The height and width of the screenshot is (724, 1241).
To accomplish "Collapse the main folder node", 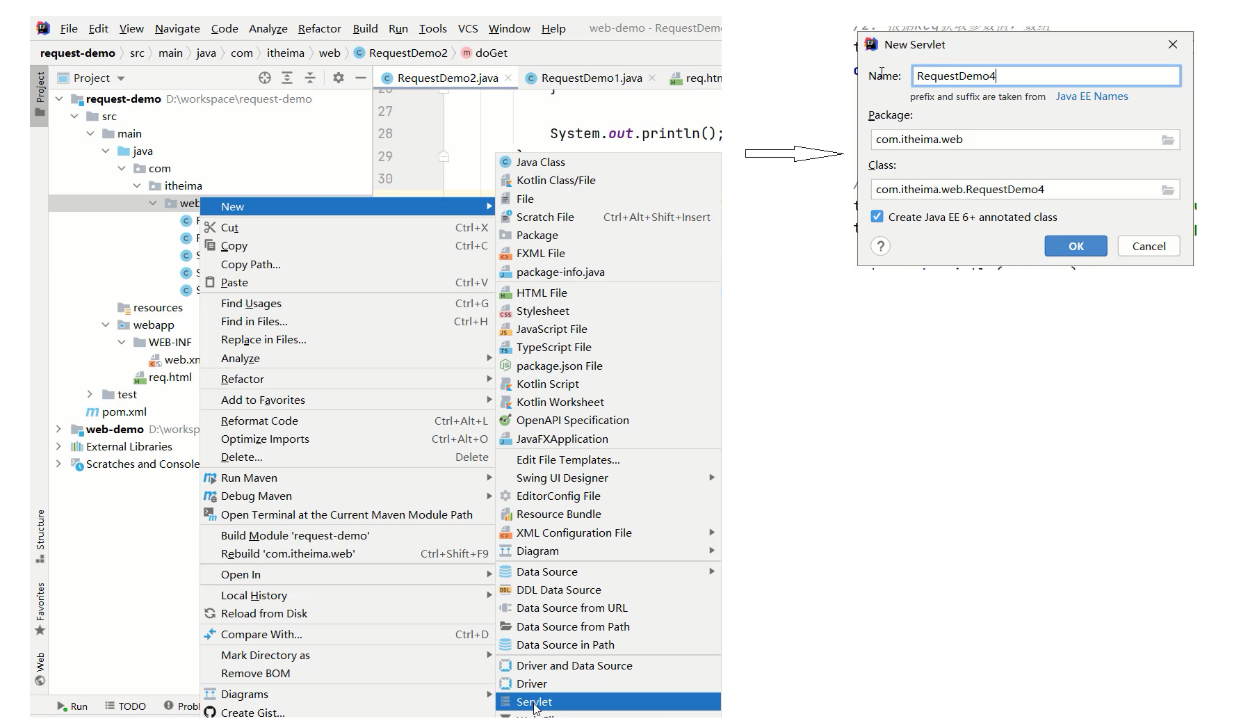I will pyautogui.click(x=91, y=134).
